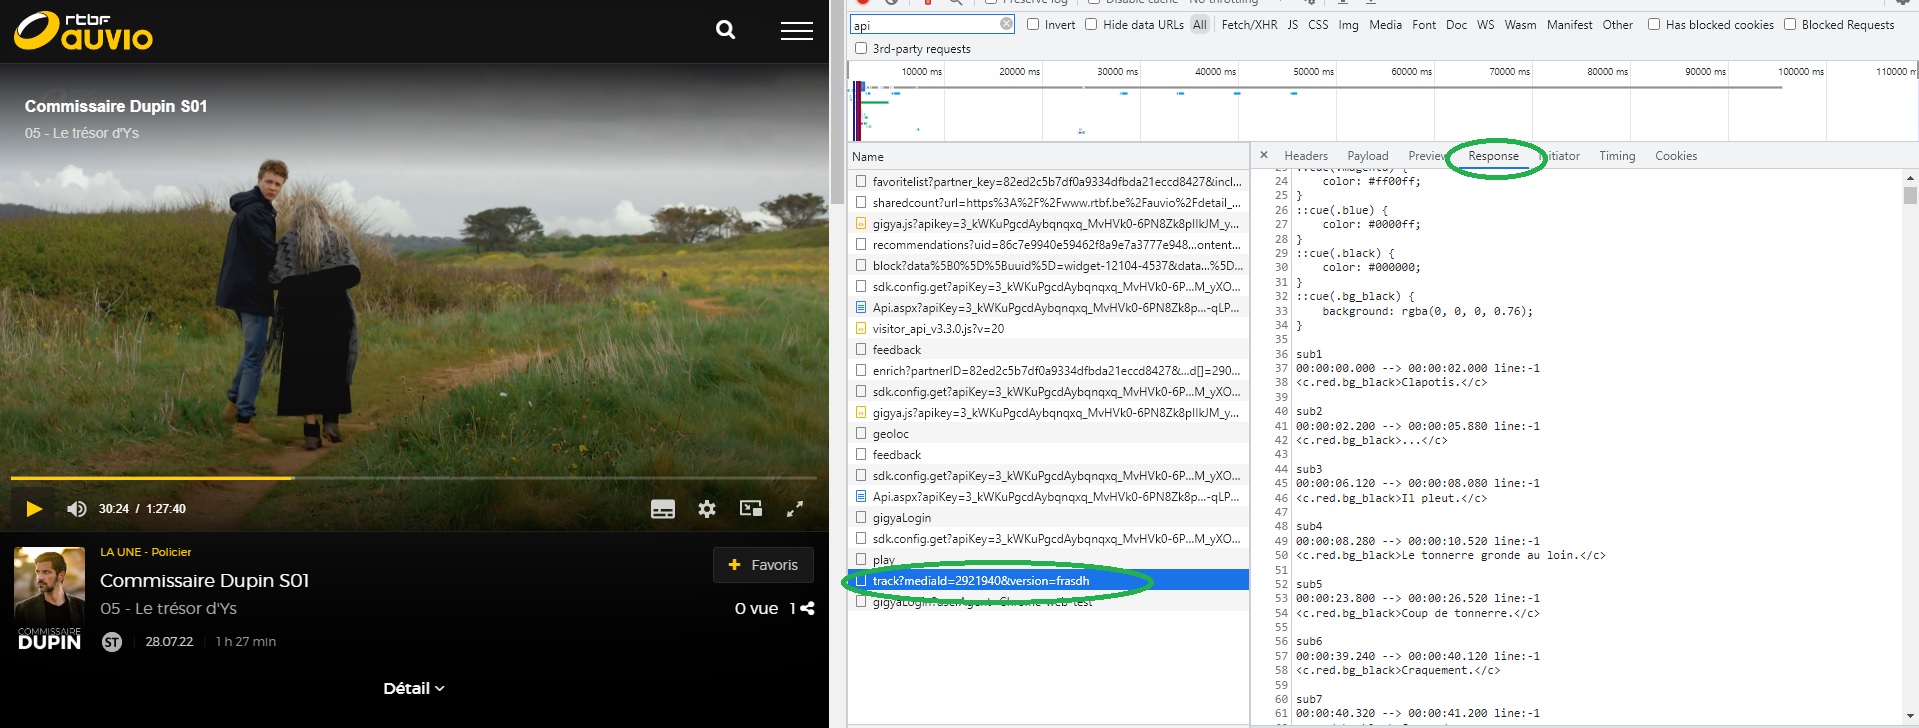The height and width of the screenshot is (728, 1919).
Task: Filter requests by Wasm type
Action: [x=1520, y=25]
